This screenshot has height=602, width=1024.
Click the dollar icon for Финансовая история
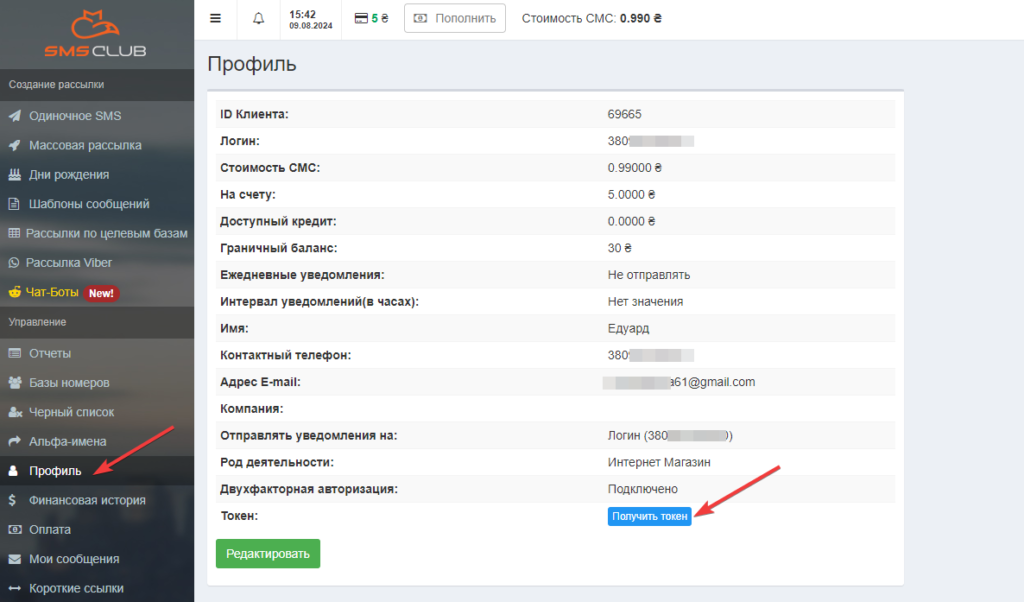point(12,500)
